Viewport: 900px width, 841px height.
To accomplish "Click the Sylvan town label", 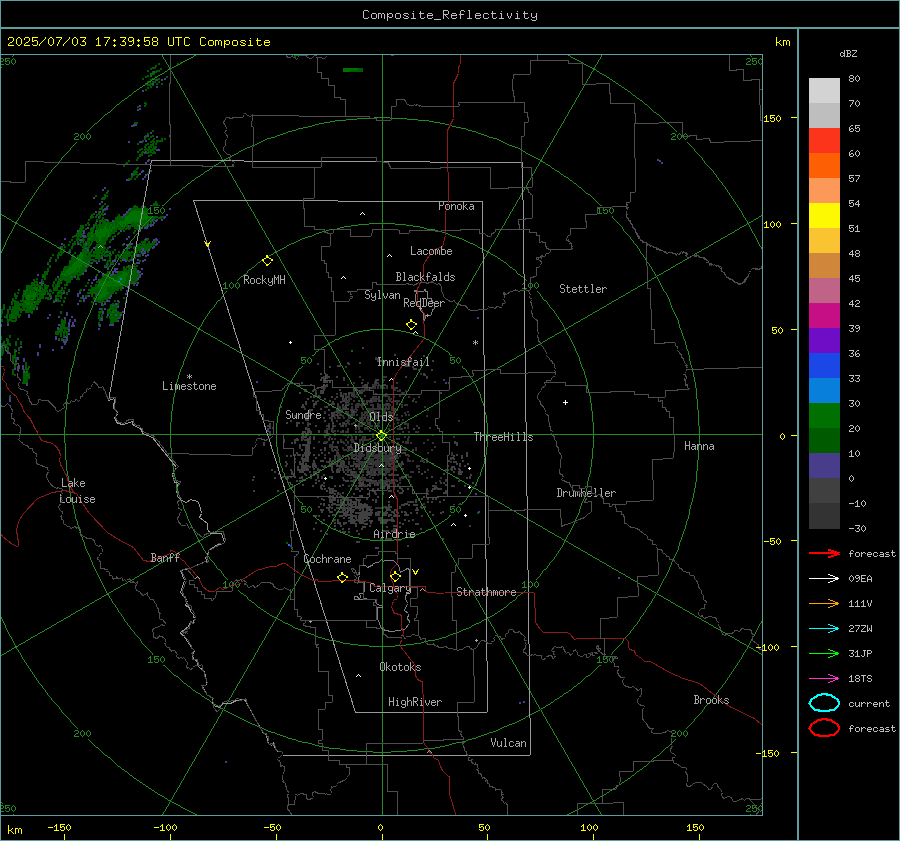I will tap(382, 296).
